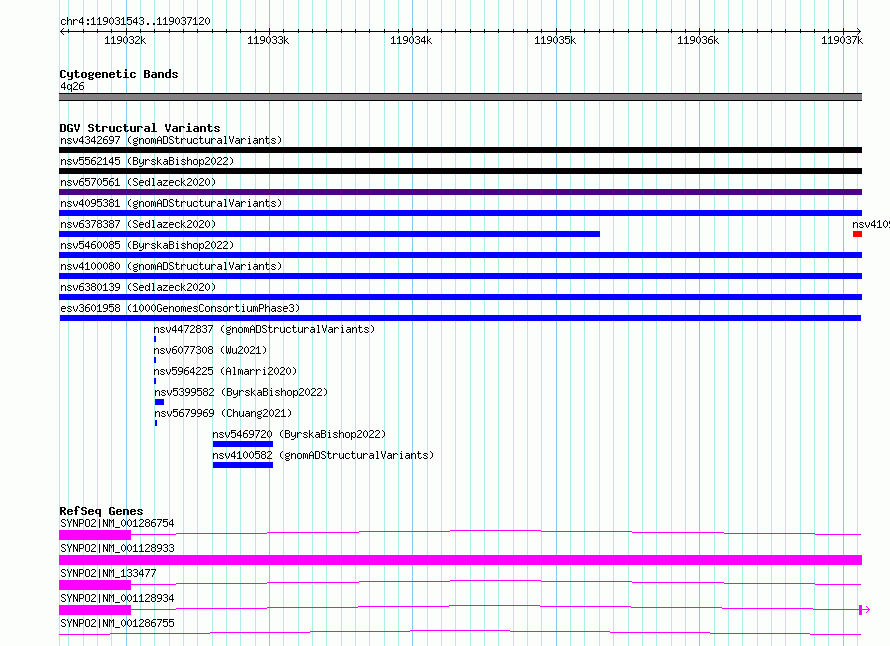Select the nsv5469720 ByrskaBishop2022 label
This screenshot has width=890, height=646.
[x=299, y=434]
